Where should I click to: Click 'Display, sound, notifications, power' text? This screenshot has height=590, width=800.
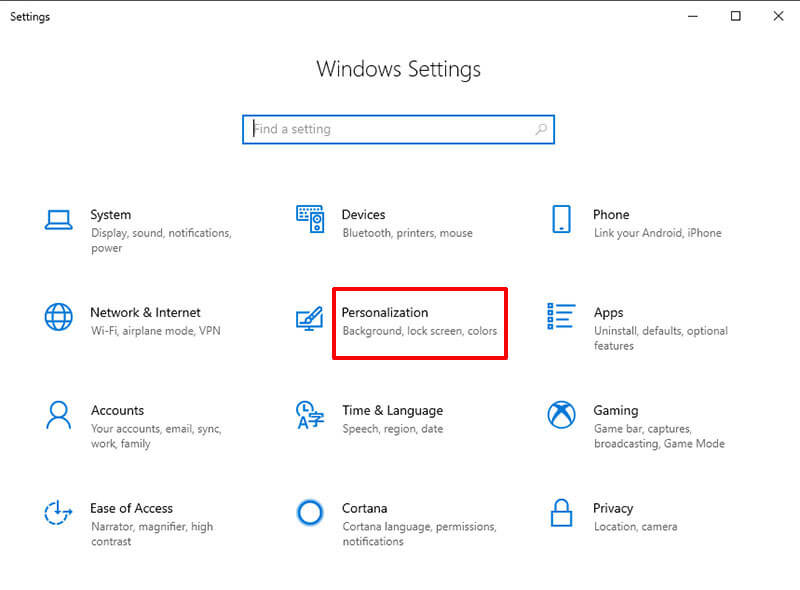161,240
